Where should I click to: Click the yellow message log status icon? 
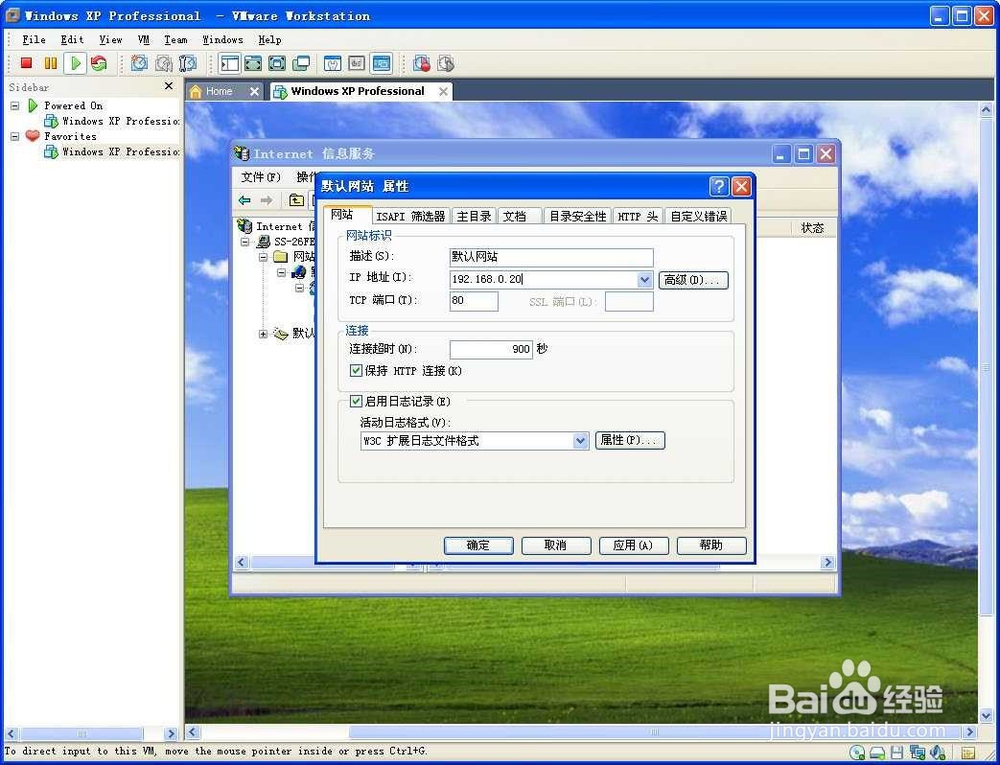pyautogui.click(x=968, y=753)
